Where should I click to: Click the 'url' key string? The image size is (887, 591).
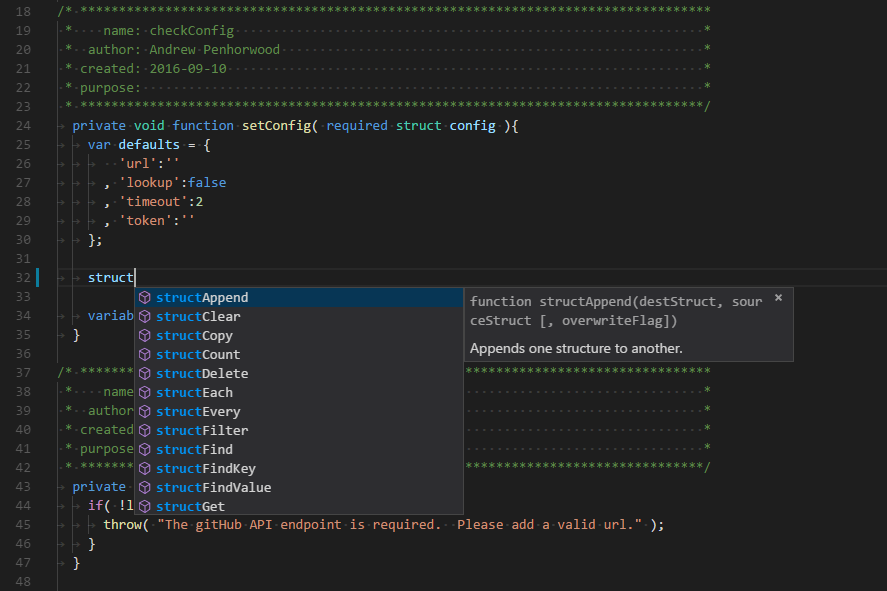(137, 163)
